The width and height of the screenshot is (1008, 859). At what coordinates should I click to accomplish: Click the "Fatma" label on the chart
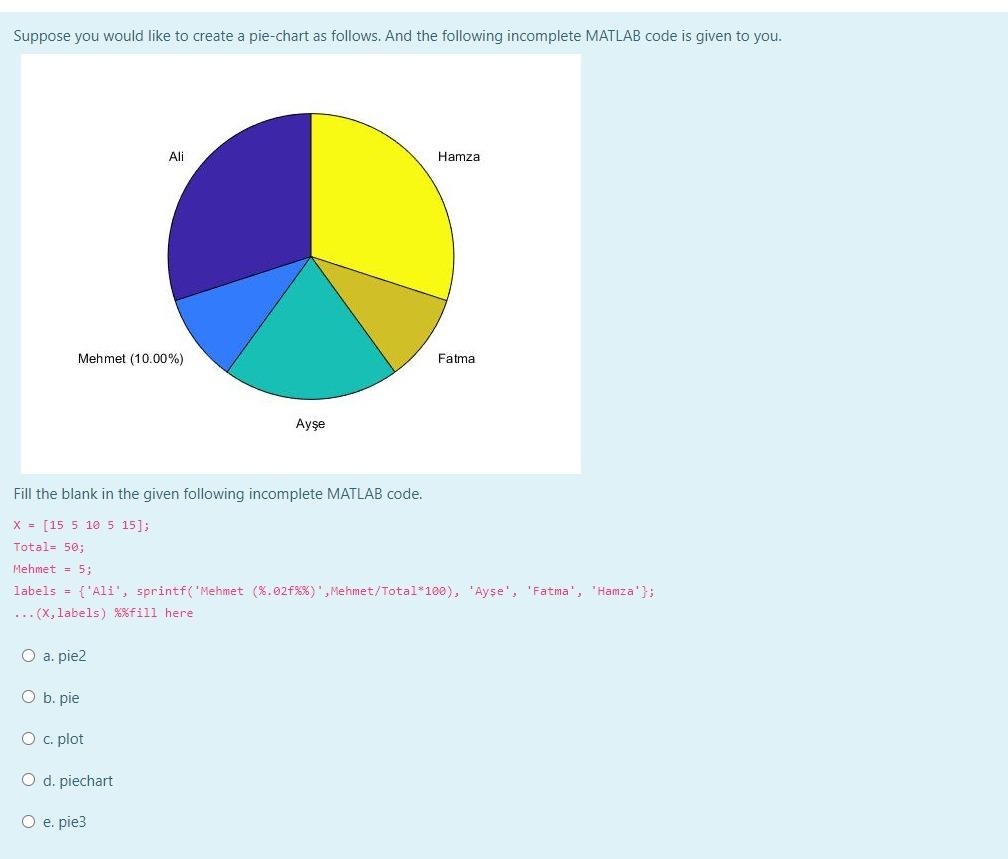(456, 358)
